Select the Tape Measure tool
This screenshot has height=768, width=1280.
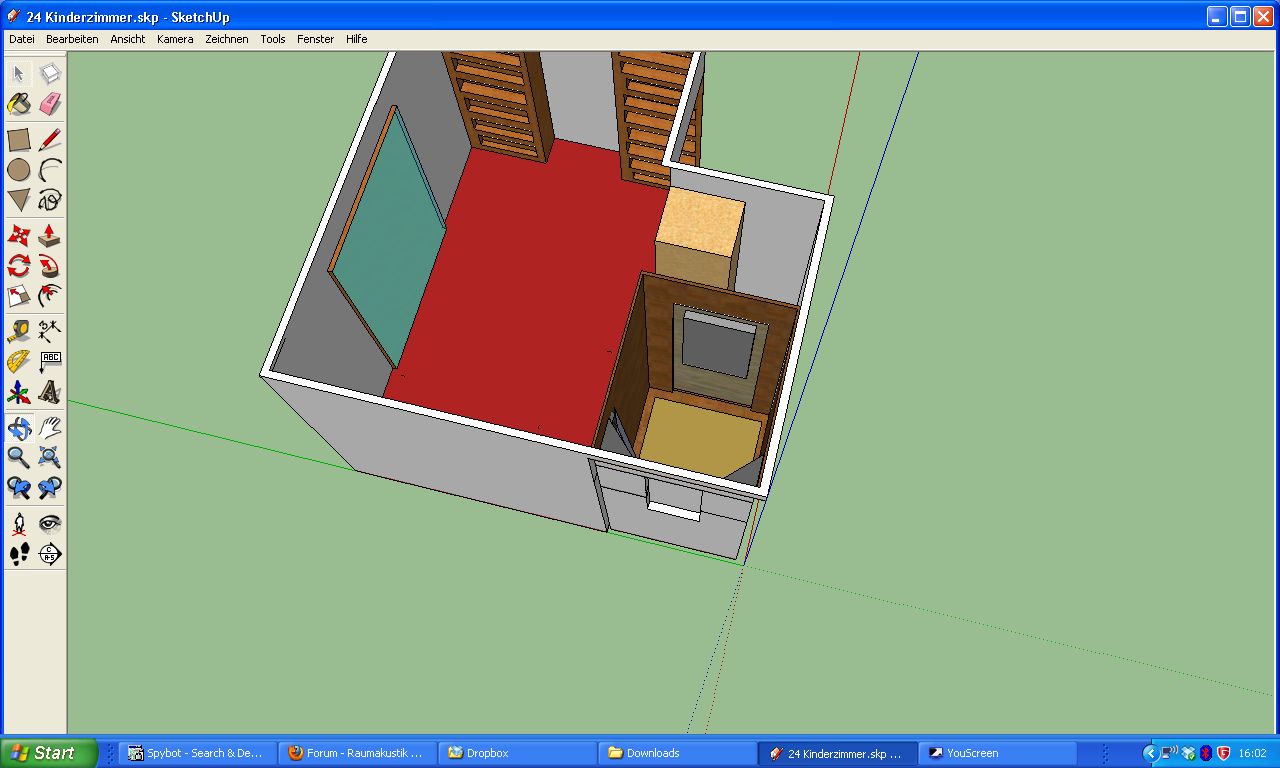[x=19, y=332]
